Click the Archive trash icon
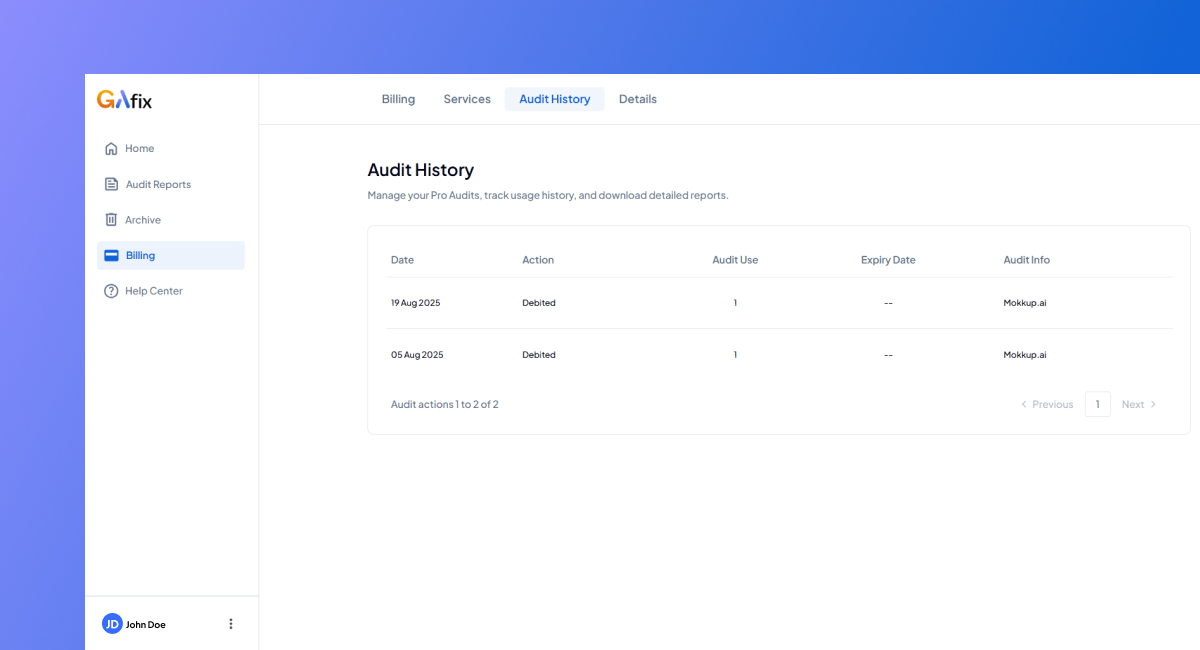The image size is (1200, 650). pyautogui.click(x=111, y=220)
